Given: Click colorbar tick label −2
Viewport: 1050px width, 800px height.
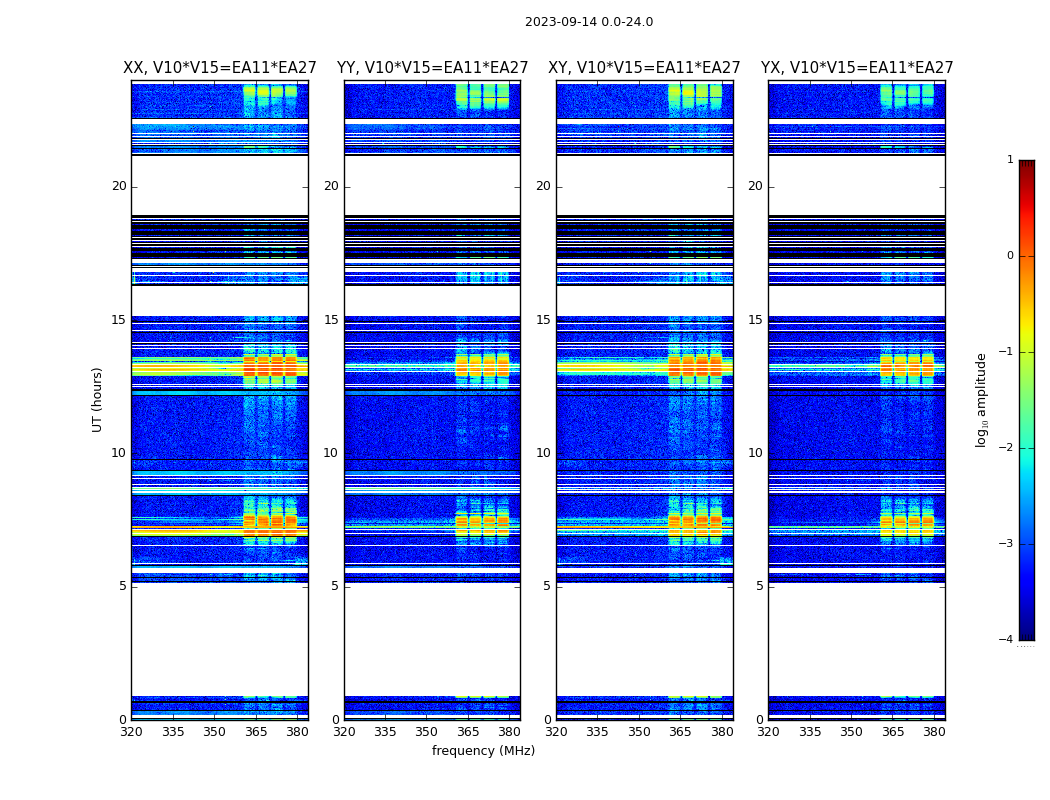Looking at the screenshot, I should (1008, 448).
